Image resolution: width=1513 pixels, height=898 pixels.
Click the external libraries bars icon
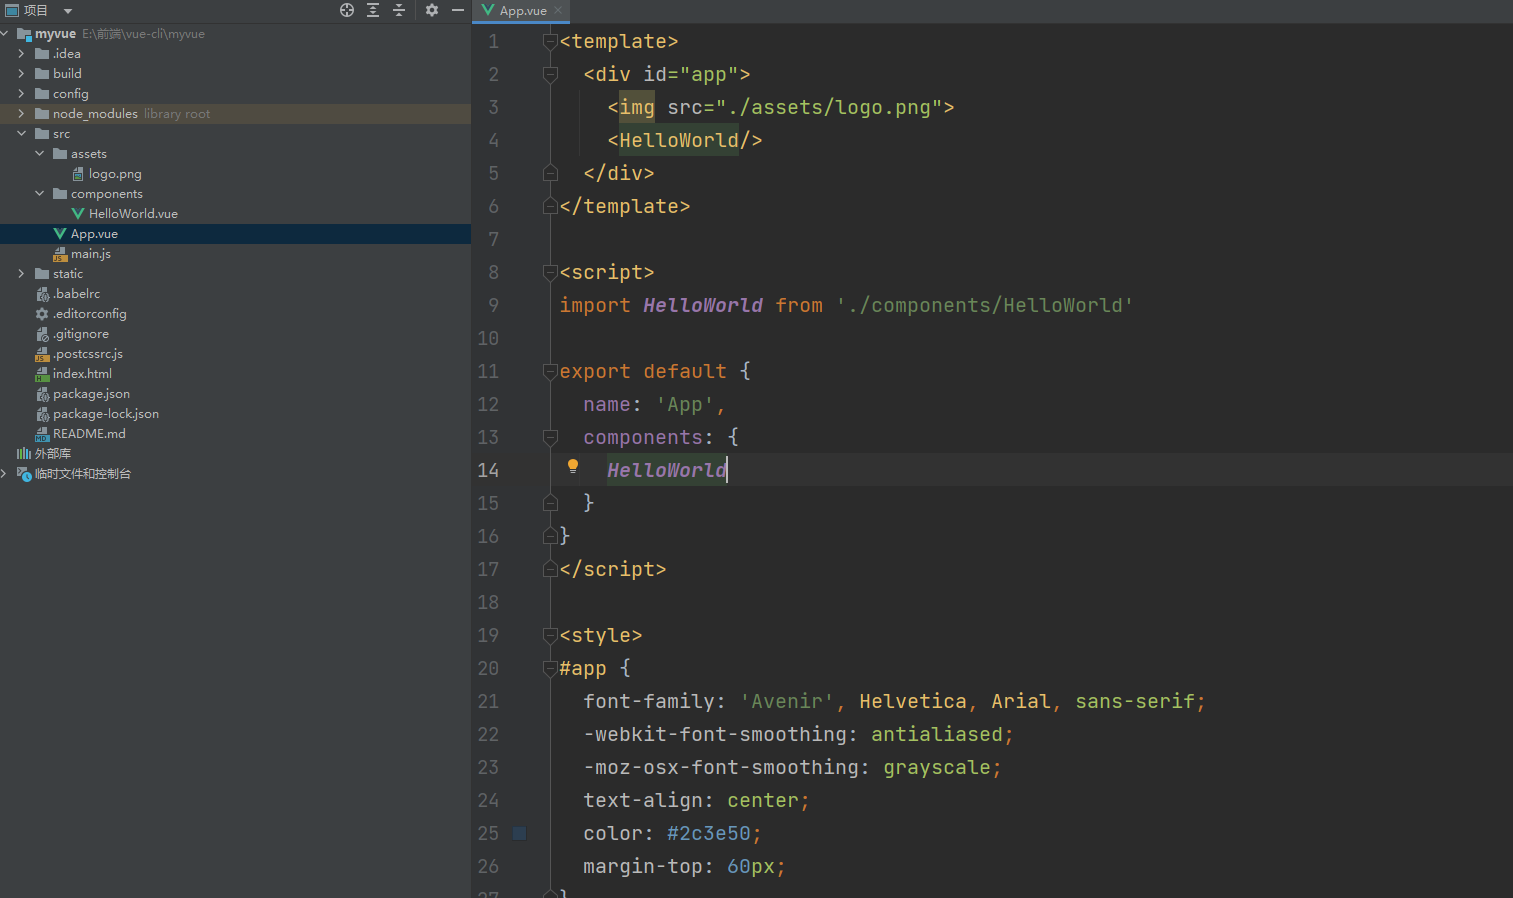tap(24, 454)
